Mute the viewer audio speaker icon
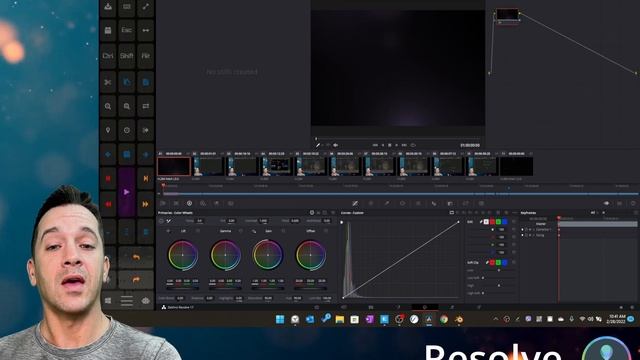The image size is (640, 360). (336, 145)
